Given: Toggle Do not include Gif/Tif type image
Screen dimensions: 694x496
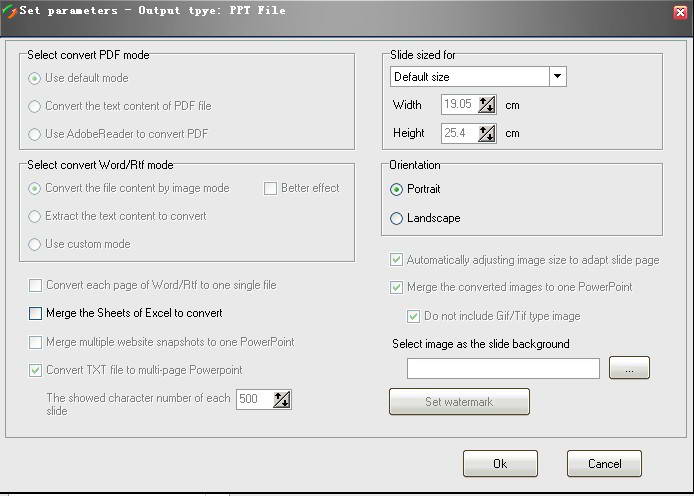Looking at the screenshot, I should coord(414,317).
